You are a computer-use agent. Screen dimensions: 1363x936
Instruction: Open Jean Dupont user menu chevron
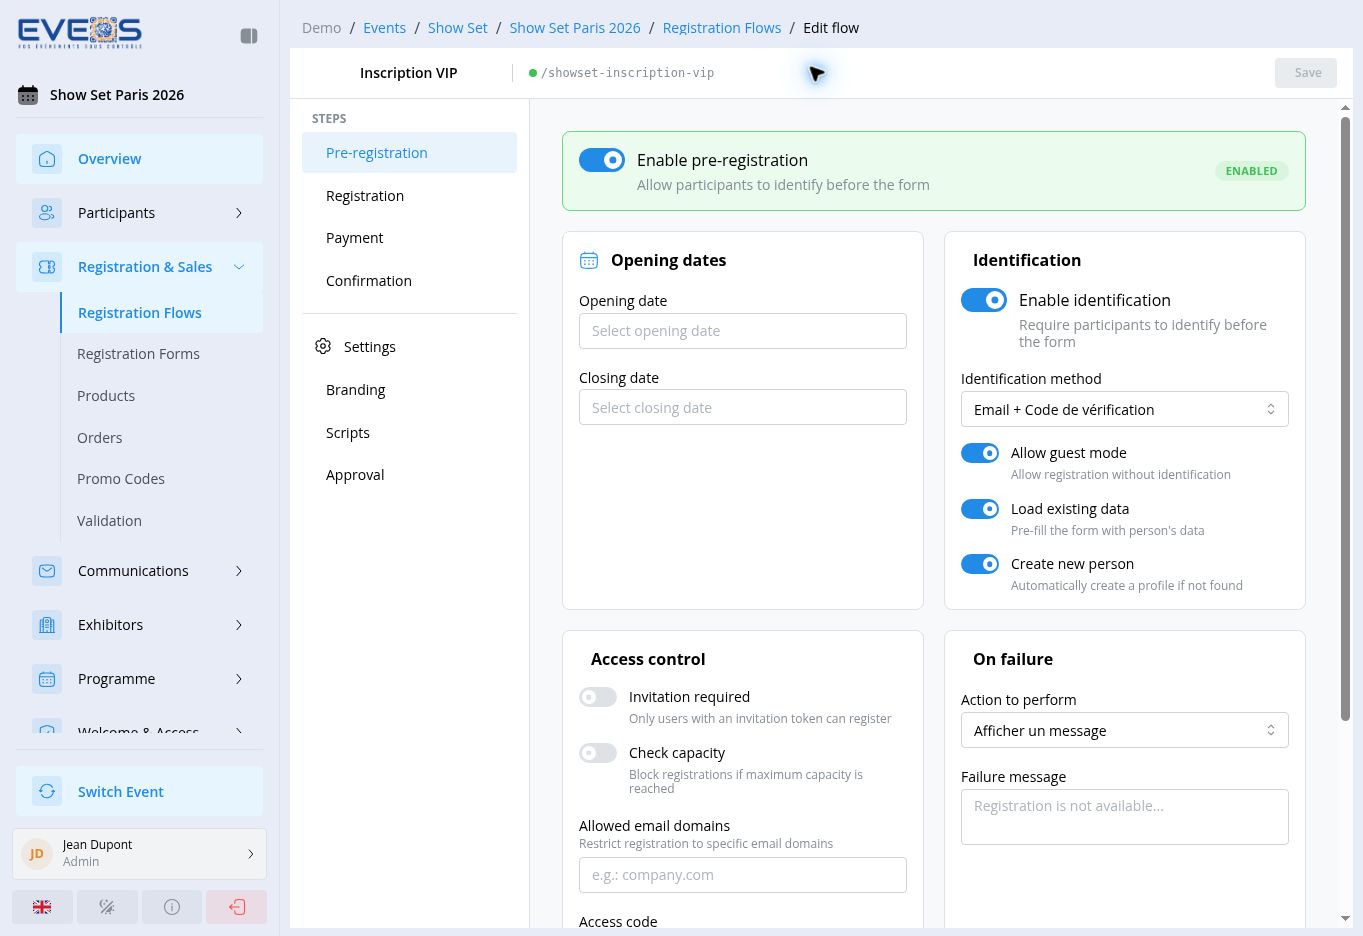pyautogui.click(x=250, y=853)
